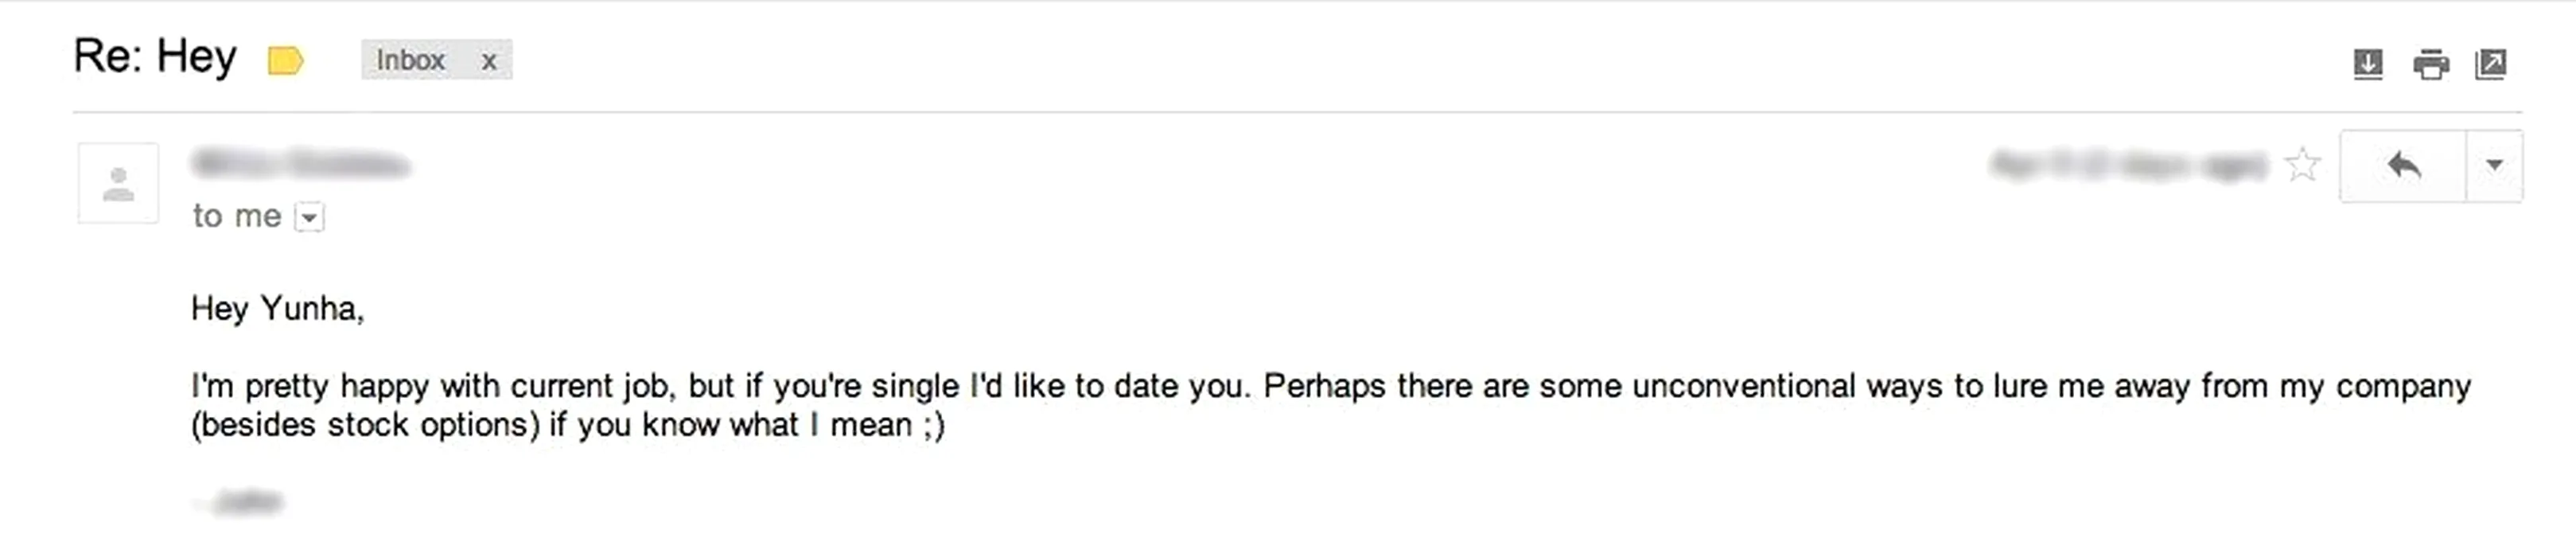Click the Inbox label tag

coord(410,60)
